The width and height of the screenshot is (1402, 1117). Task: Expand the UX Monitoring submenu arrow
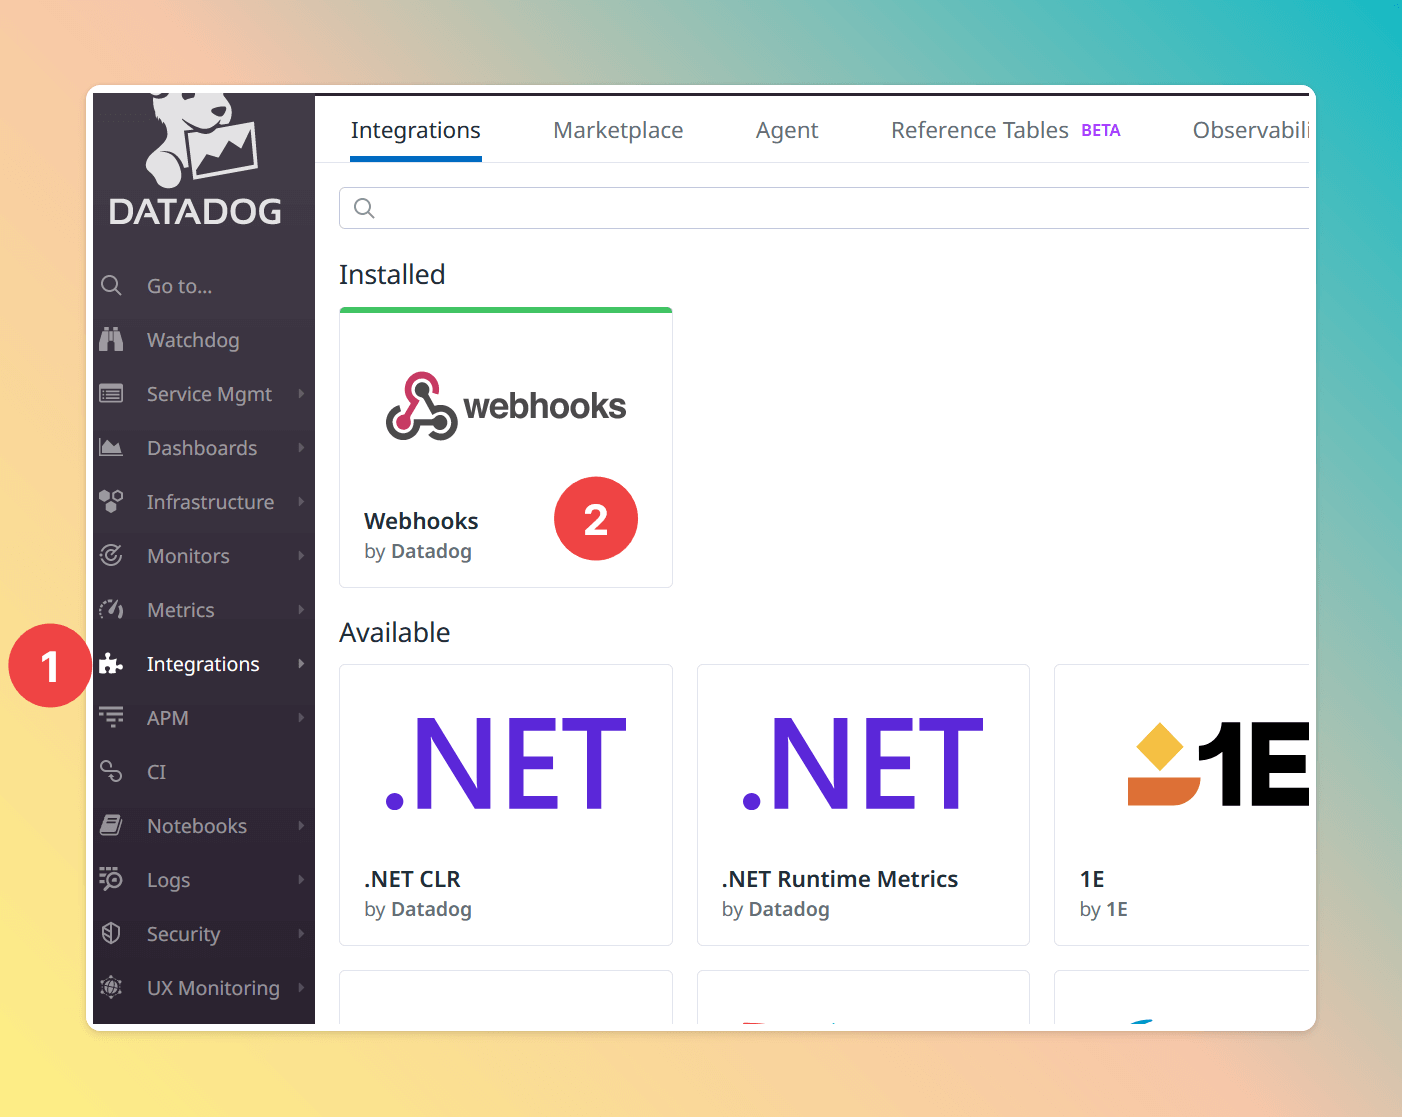click(x=301, y=988)
